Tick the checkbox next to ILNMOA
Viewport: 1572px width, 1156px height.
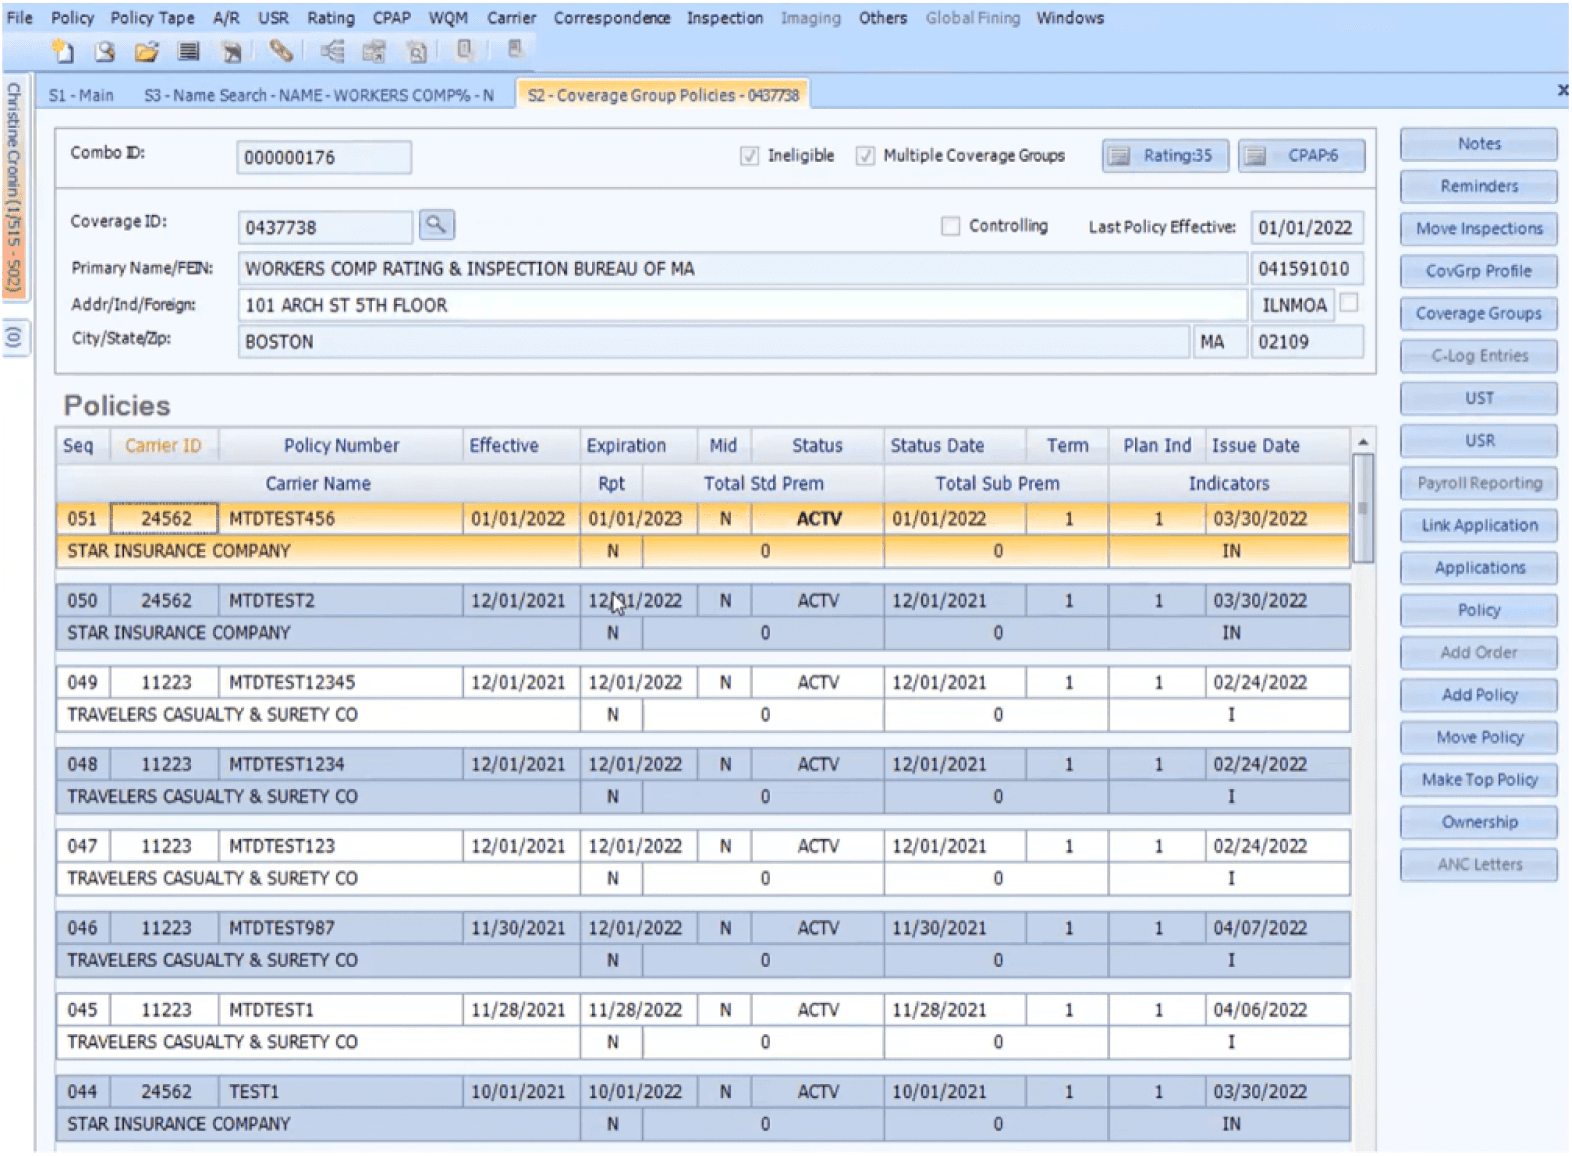1349,302
